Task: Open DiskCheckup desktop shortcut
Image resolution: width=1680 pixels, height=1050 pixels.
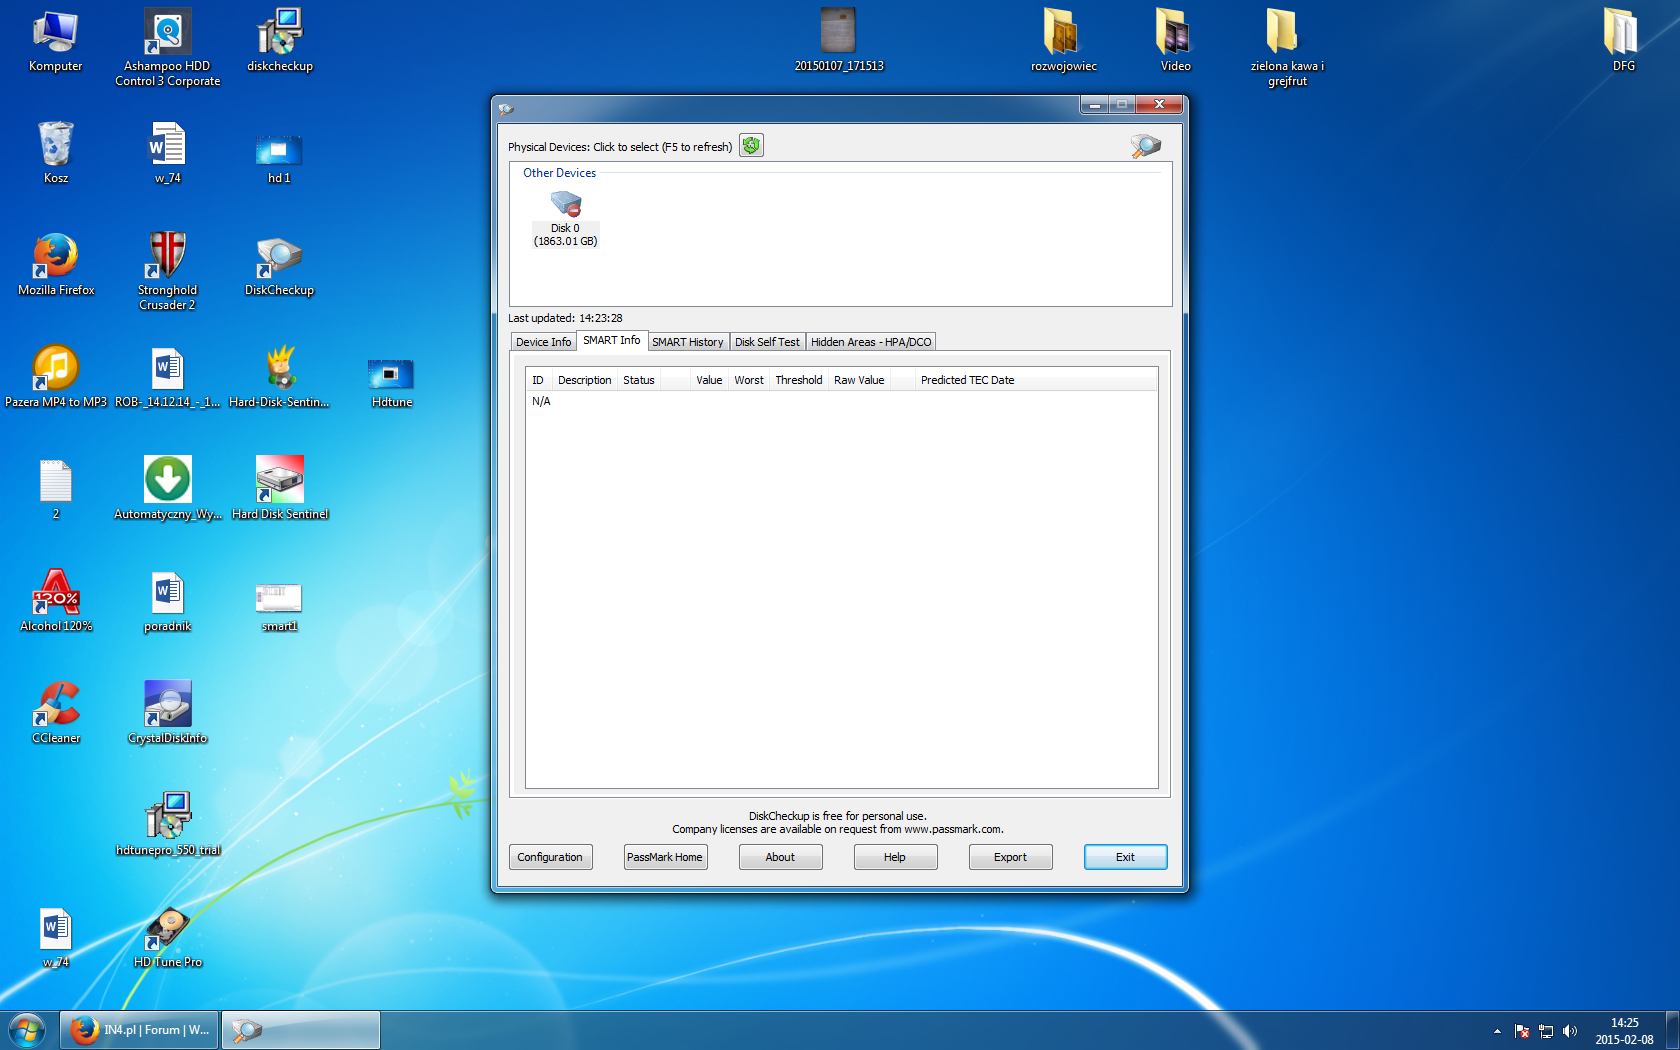Action: (x=280, y=265)
